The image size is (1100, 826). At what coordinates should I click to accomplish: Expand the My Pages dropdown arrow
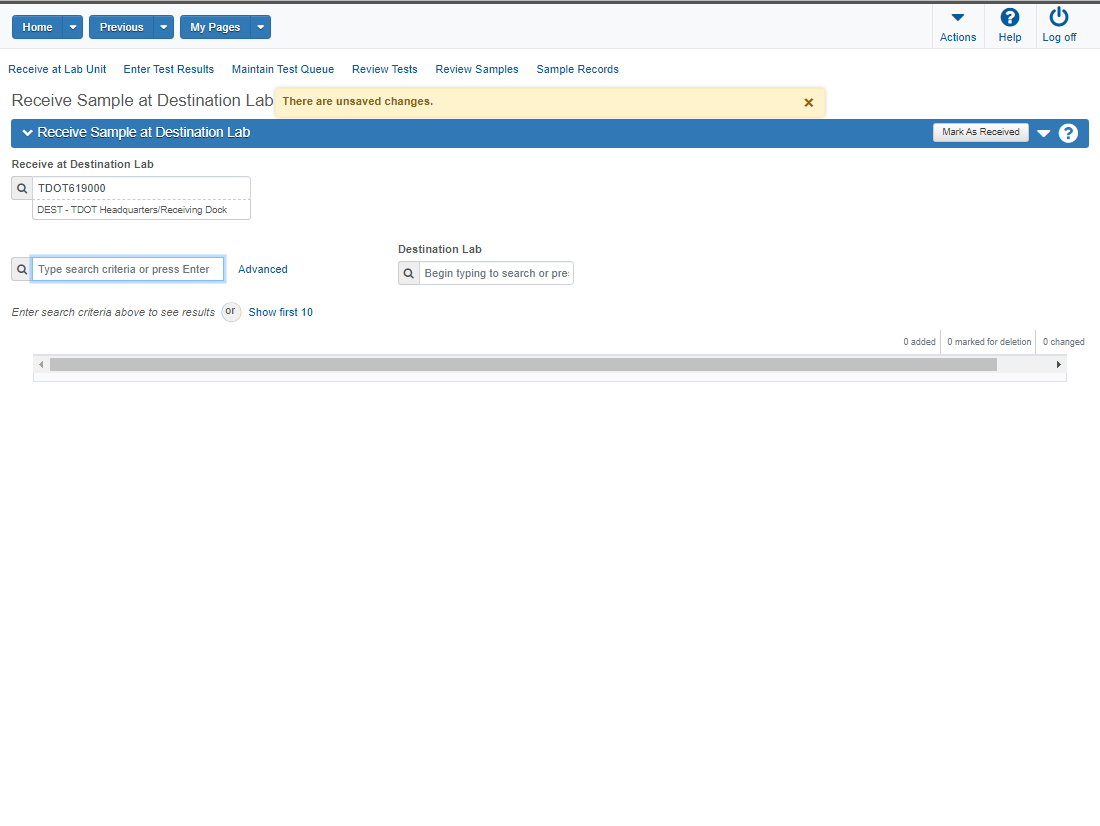click(260, 27)
